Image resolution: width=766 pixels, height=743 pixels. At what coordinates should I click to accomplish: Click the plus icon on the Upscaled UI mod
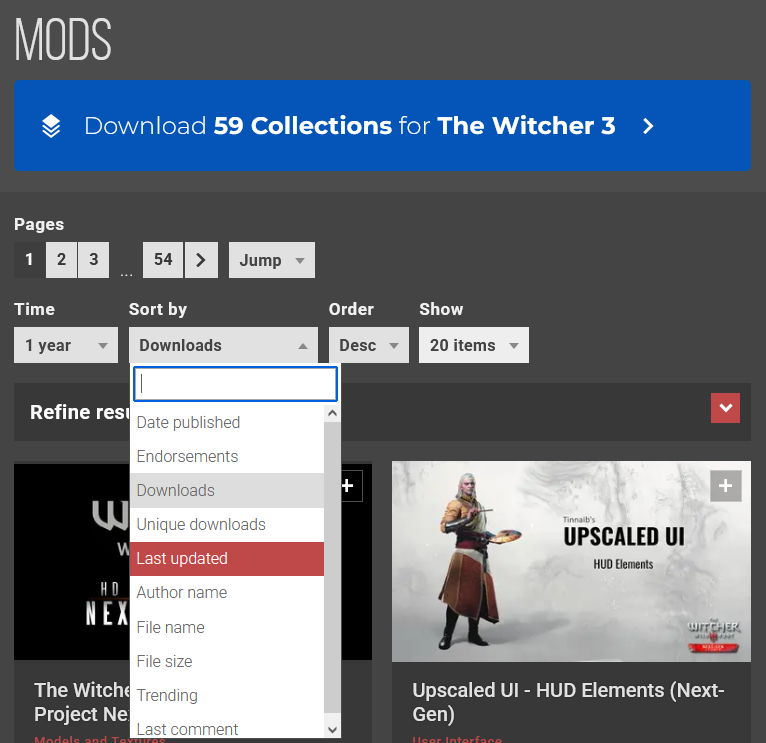pos(725,486)
